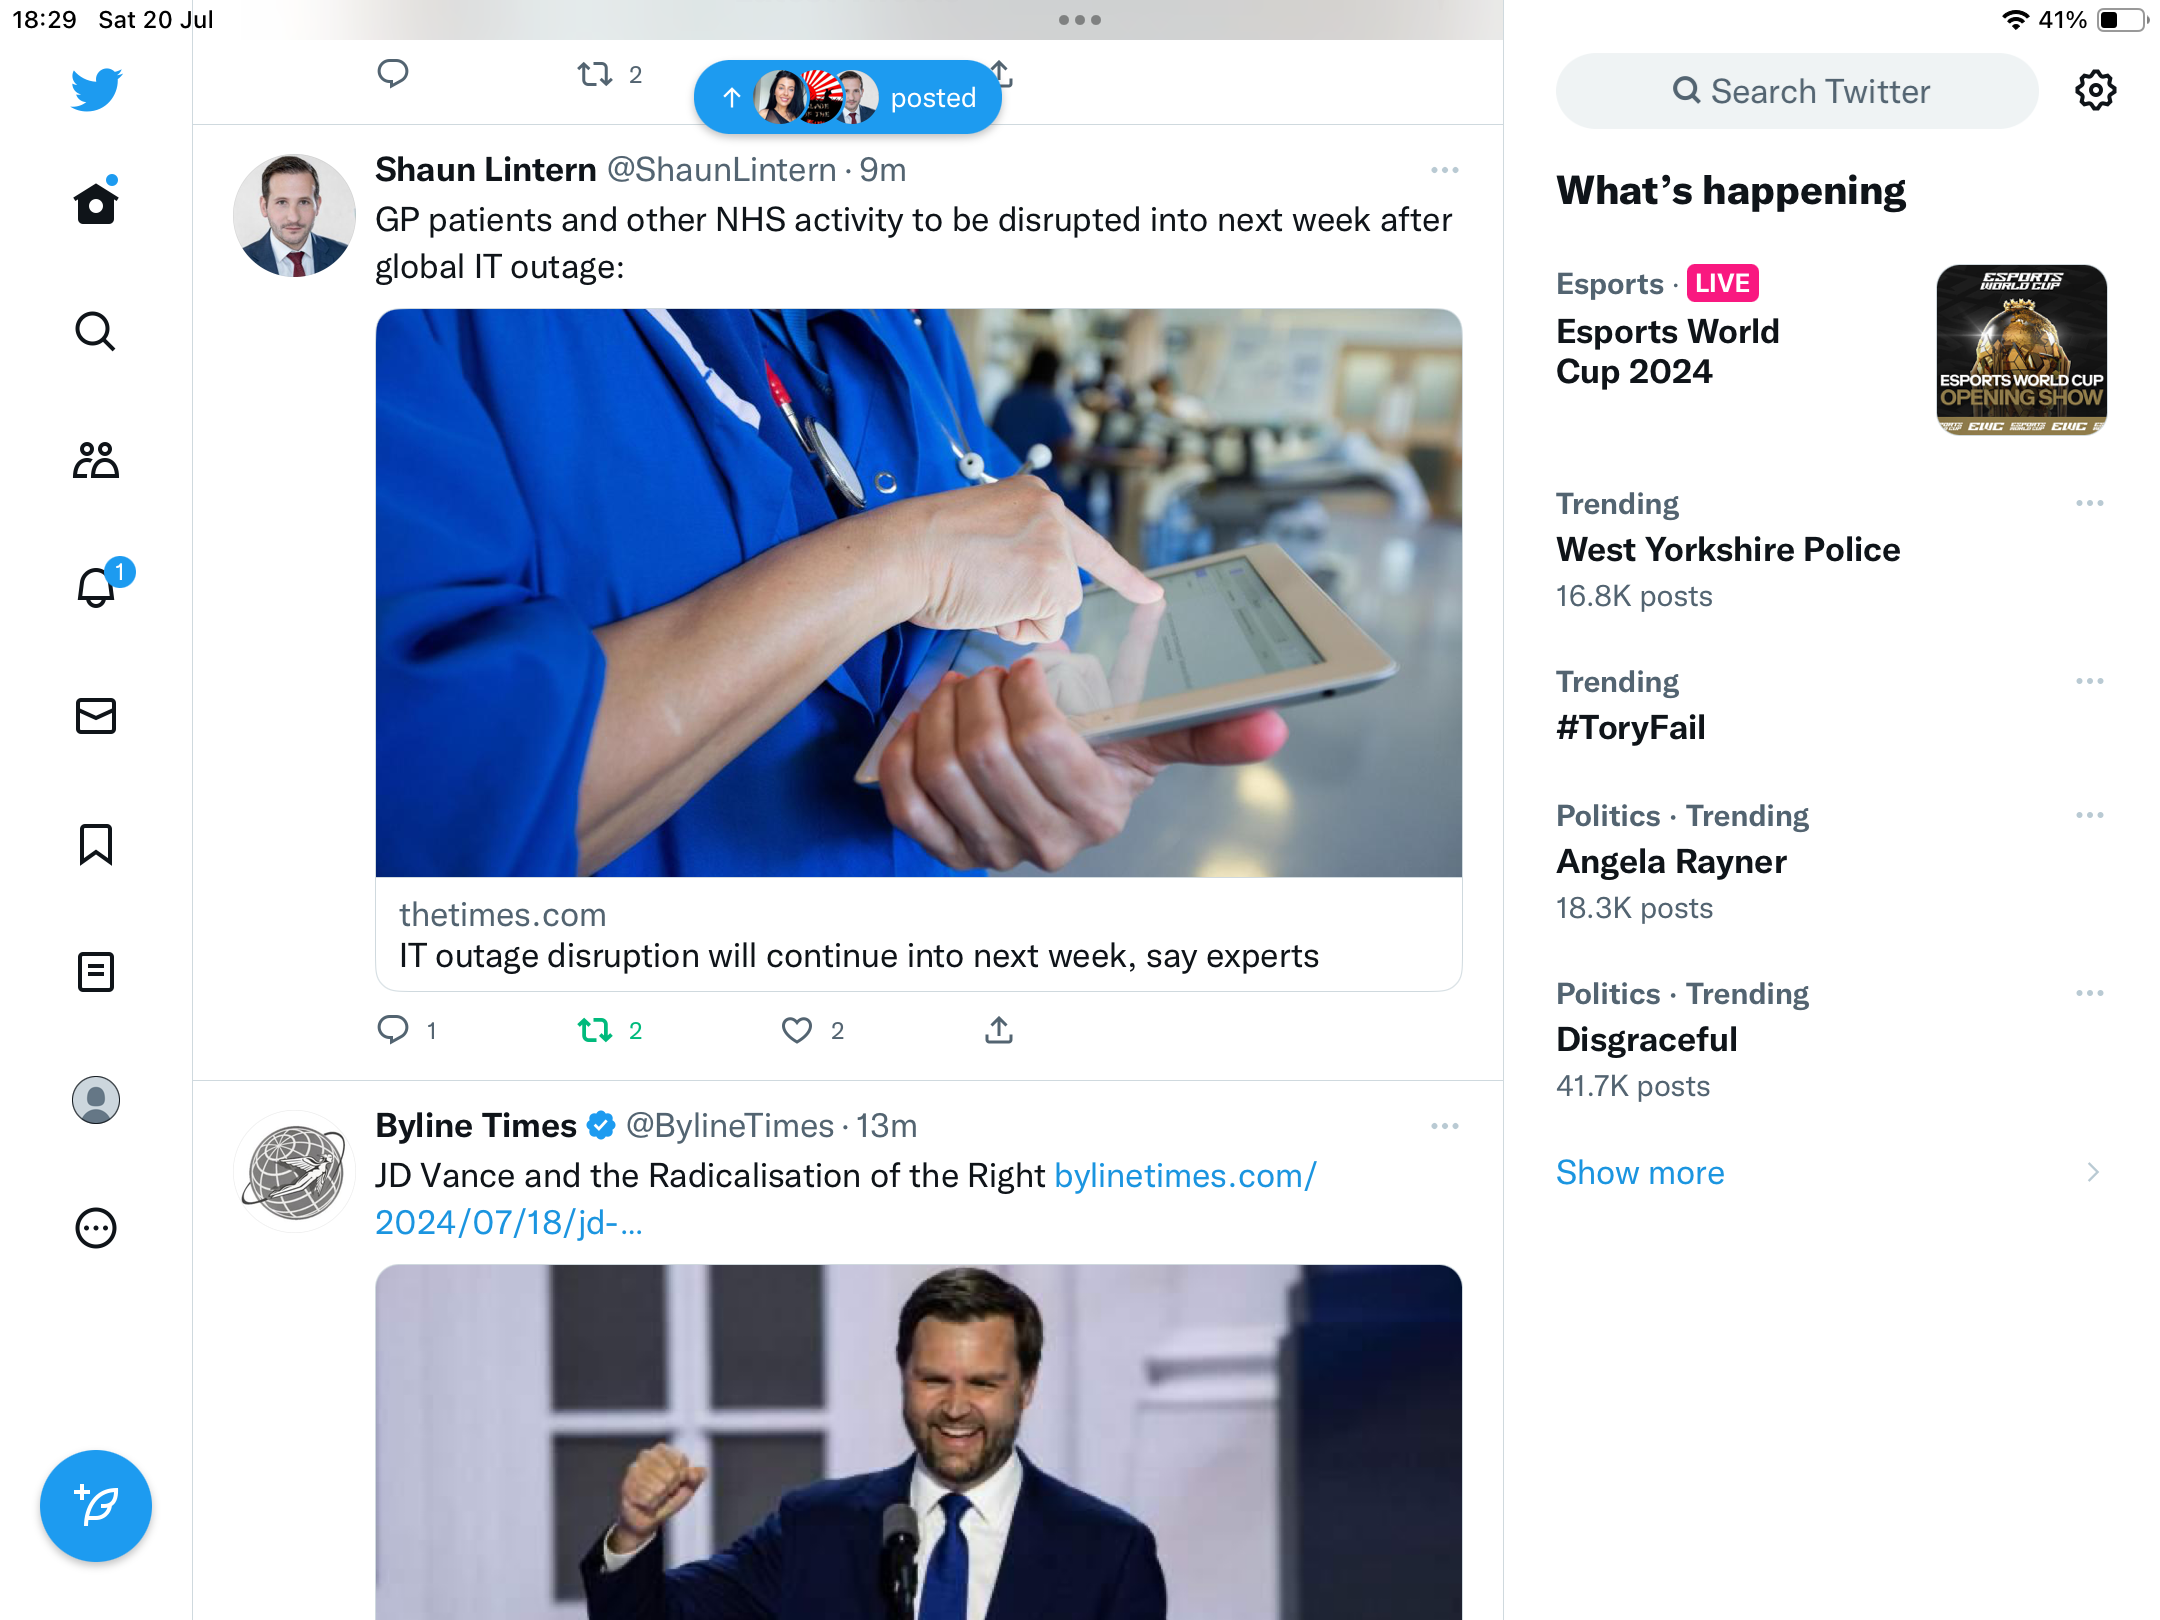Open the Communities people icon
The width and height of the screenshot is (2160, 1620).
pyautogui.click(x=96, y=460)
